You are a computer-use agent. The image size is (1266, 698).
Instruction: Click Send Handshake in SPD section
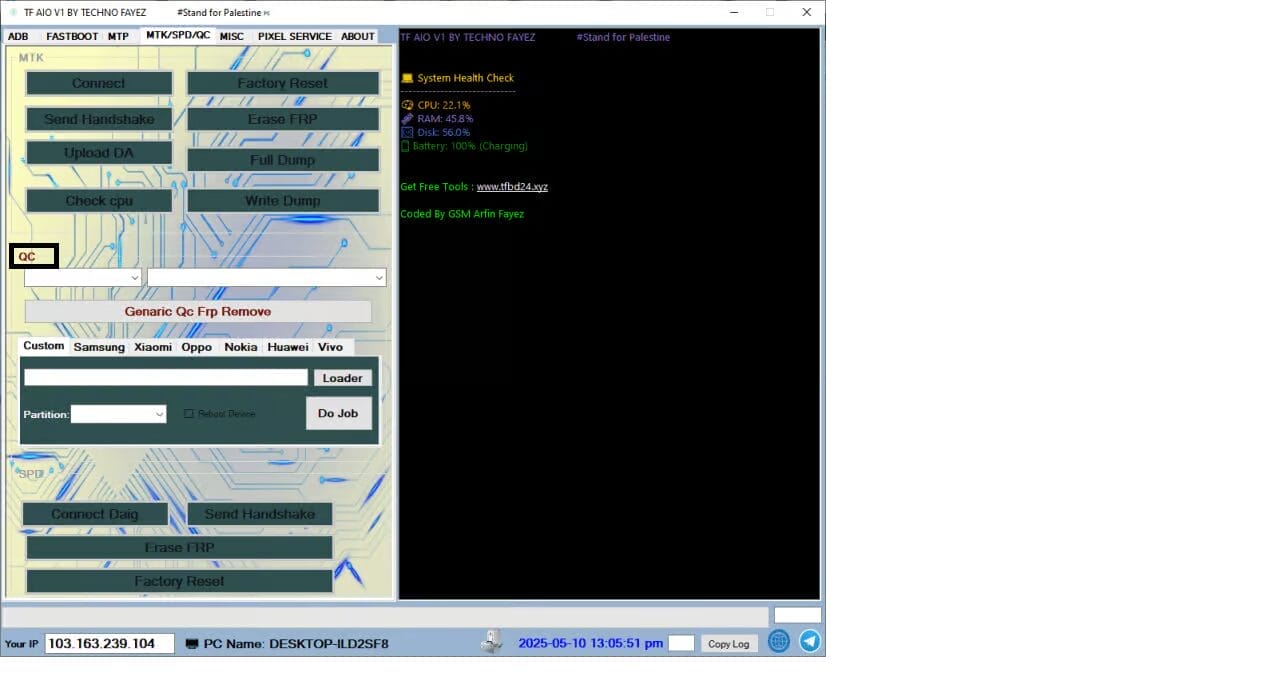point(260,514)
